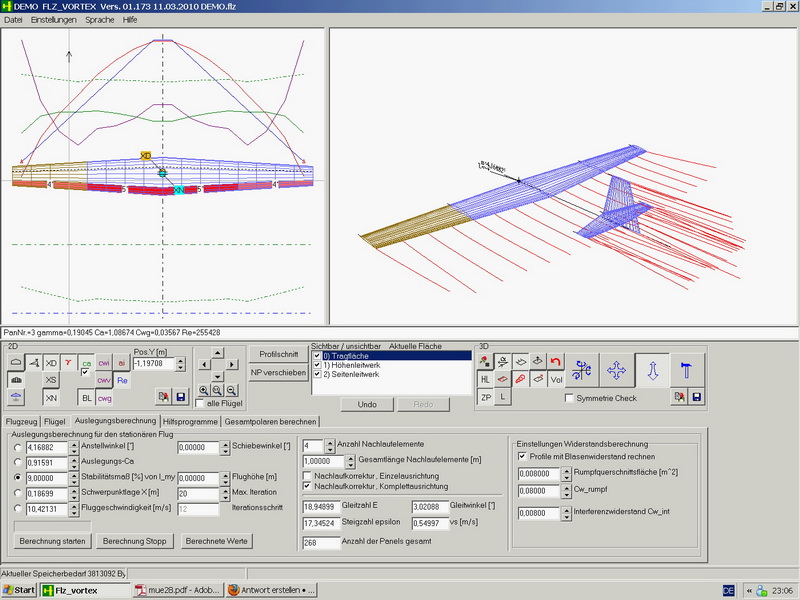Click the Berechnung starten button

tap(54, 541)
